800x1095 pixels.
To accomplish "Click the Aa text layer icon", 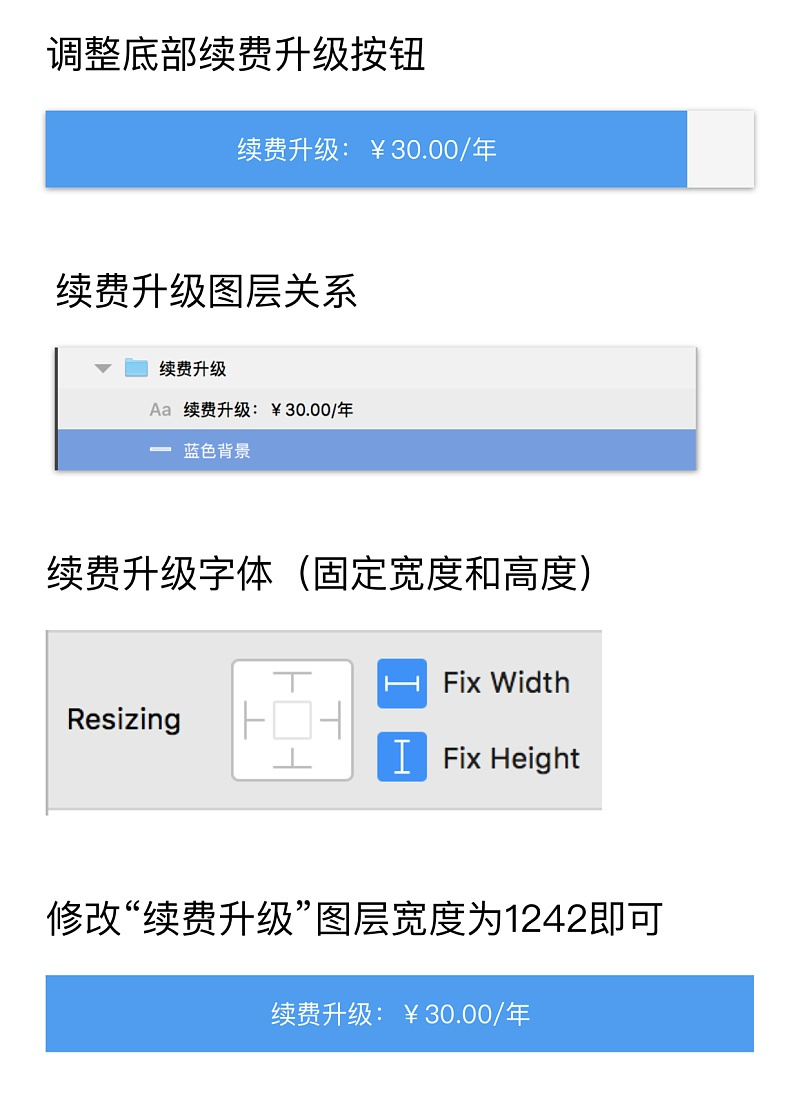I will click(160, 409).
